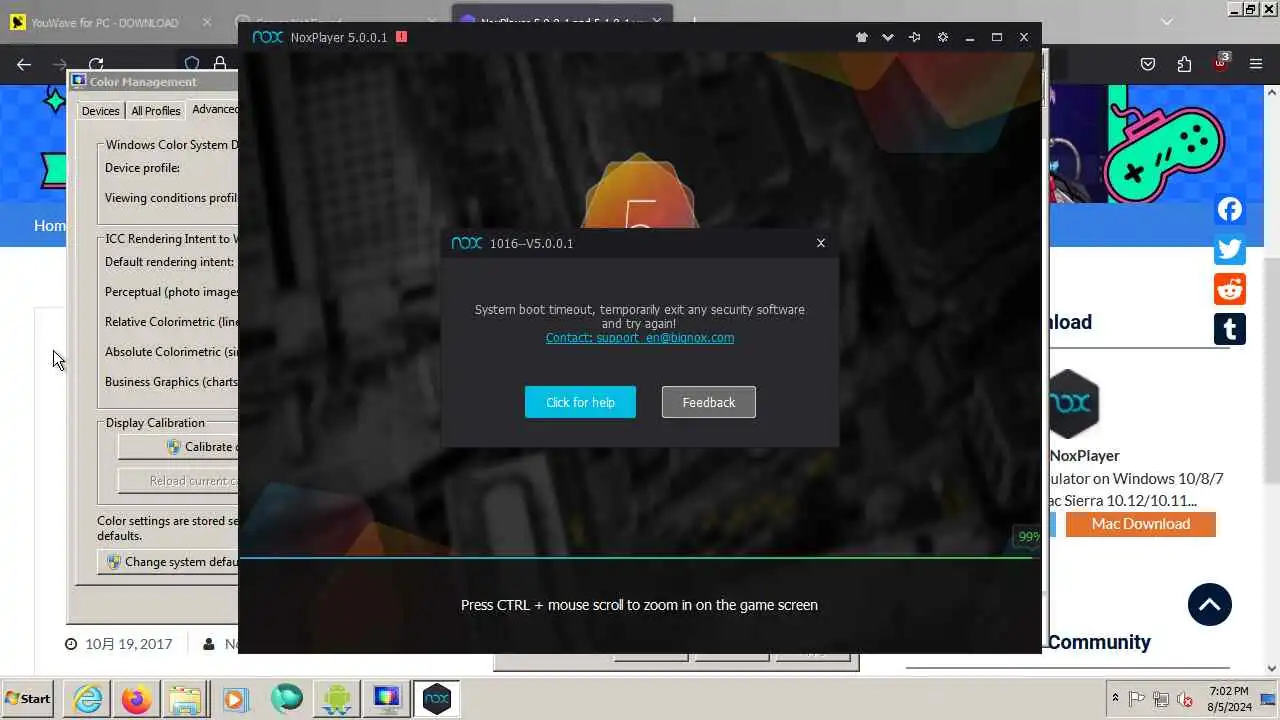Share page via Facebook icon
The image size is (1280, 720).
click(x=1230, y=209)
